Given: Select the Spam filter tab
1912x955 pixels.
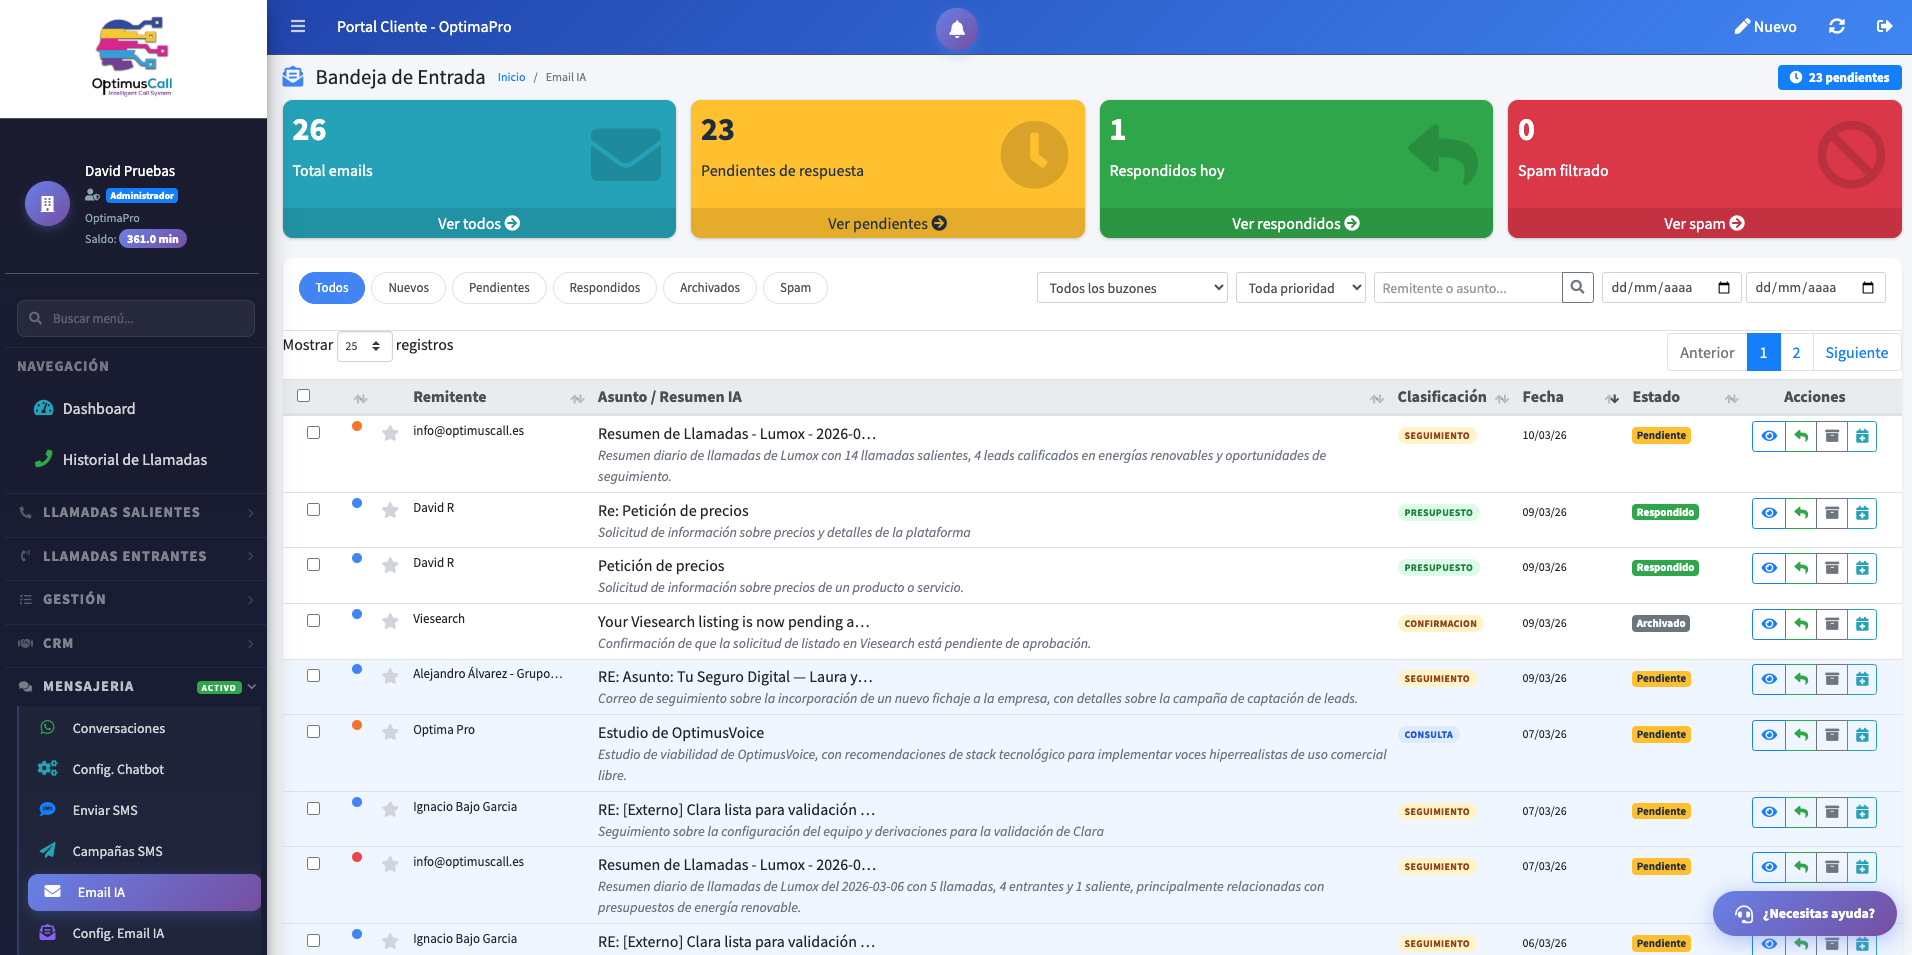Looking at the screenshot, I should pyautogui.click(x=795, y=287).
